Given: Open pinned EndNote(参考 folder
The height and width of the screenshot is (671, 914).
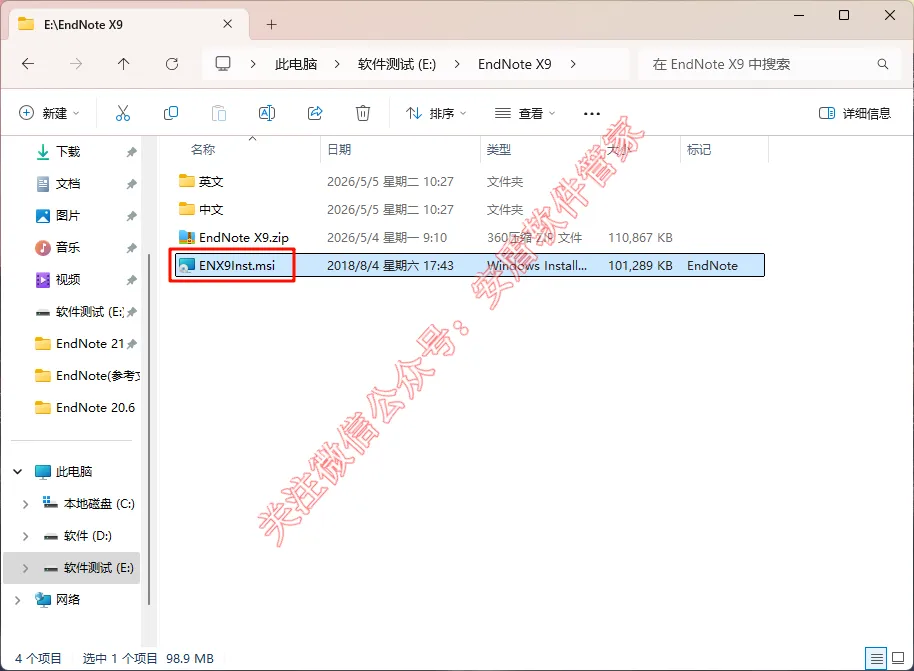Looking at the screenshot, I should point(87,376).
